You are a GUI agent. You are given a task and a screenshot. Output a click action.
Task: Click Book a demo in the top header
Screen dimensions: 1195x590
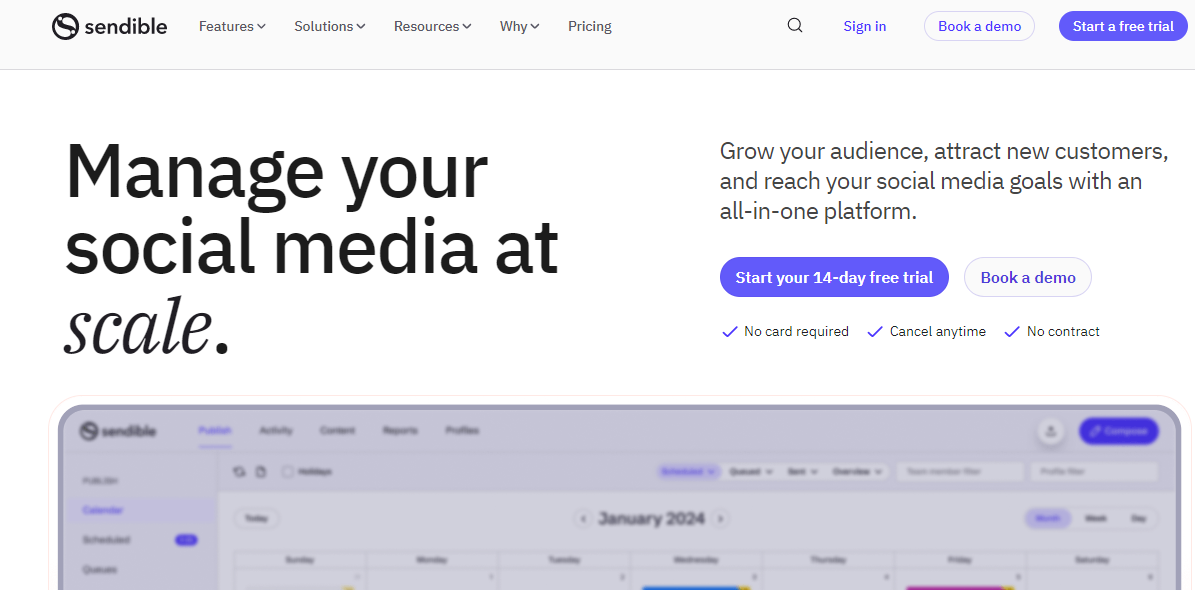pyautogui.click(x=979, y=27)
